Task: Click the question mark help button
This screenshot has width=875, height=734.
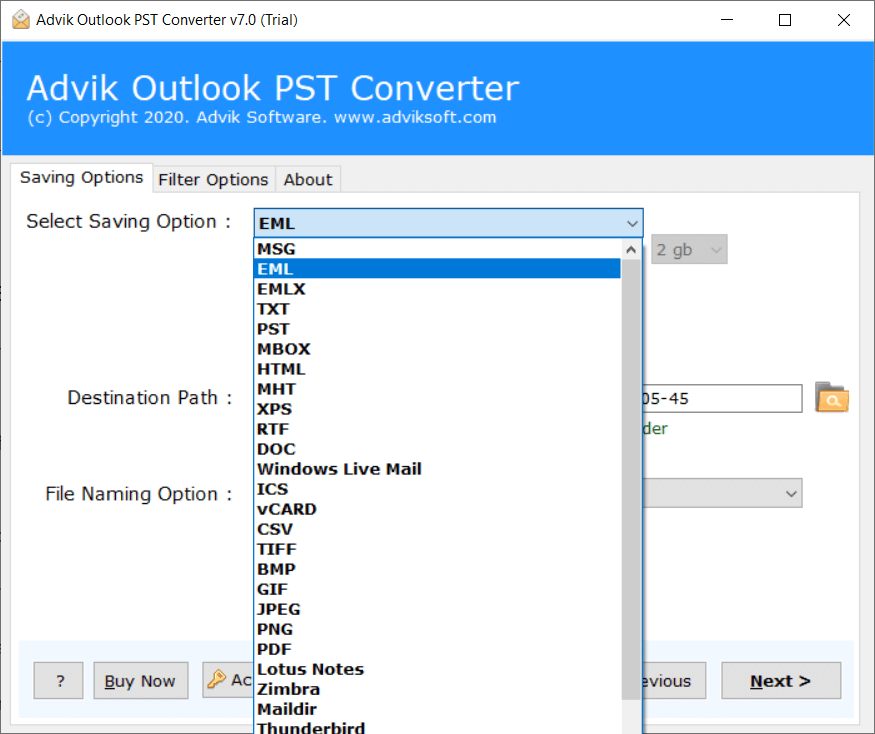Action: coord(59,680)
